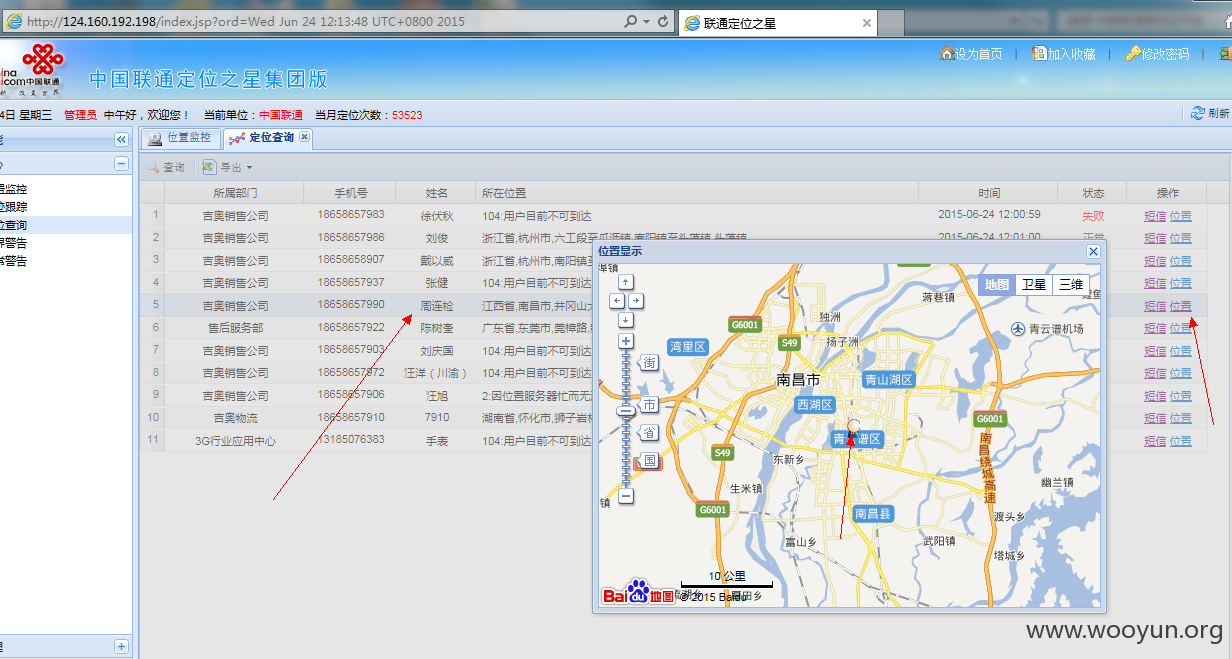
Task: Zoom out the map with minus button
Action: click(x=626, y=495)
